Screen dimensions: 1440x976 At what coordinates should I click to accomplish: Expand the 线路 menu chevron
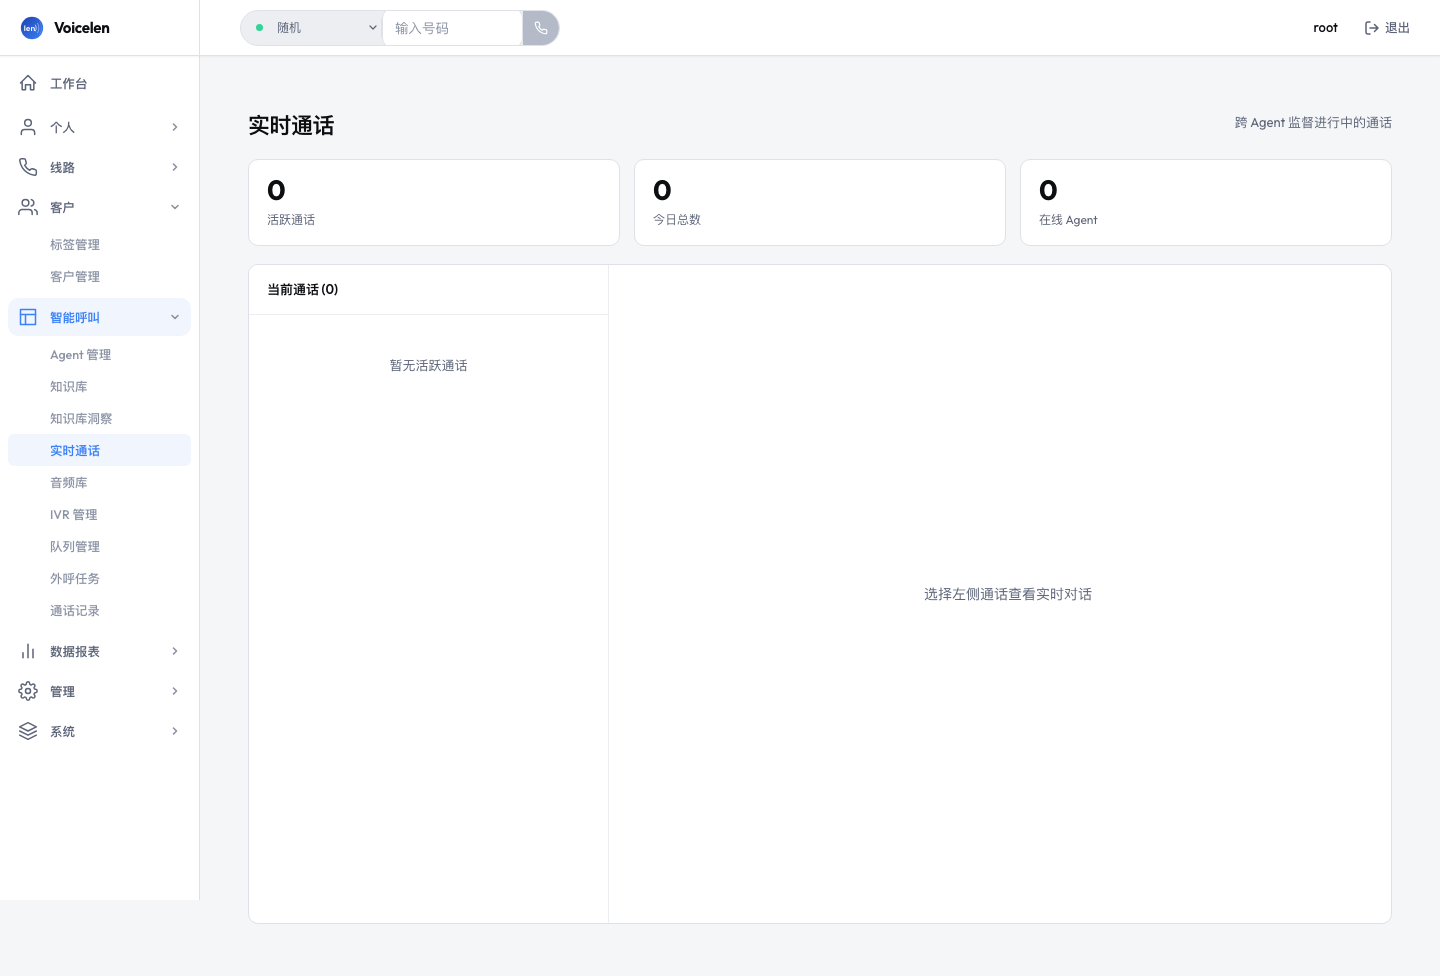(175, 167)
